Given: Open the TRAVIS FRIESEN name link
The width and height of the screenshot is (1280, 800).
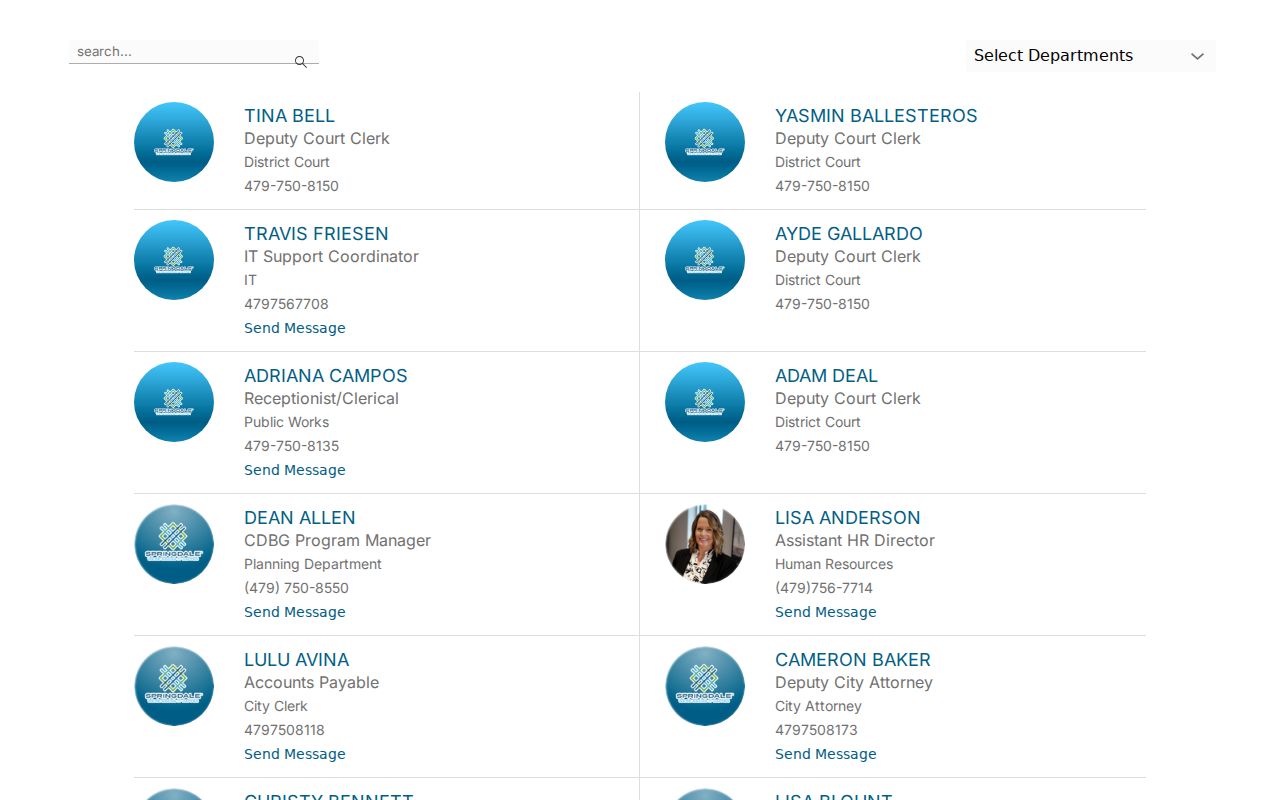Looking at the screenshot, I should click(316, 234).
